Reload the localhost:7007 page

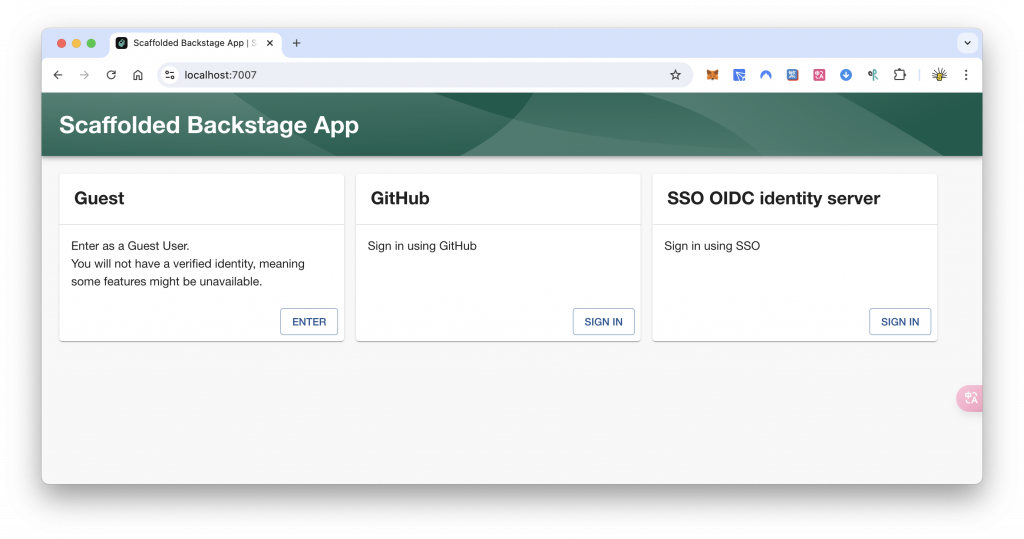pyautogui.click(x=111, y=75)
